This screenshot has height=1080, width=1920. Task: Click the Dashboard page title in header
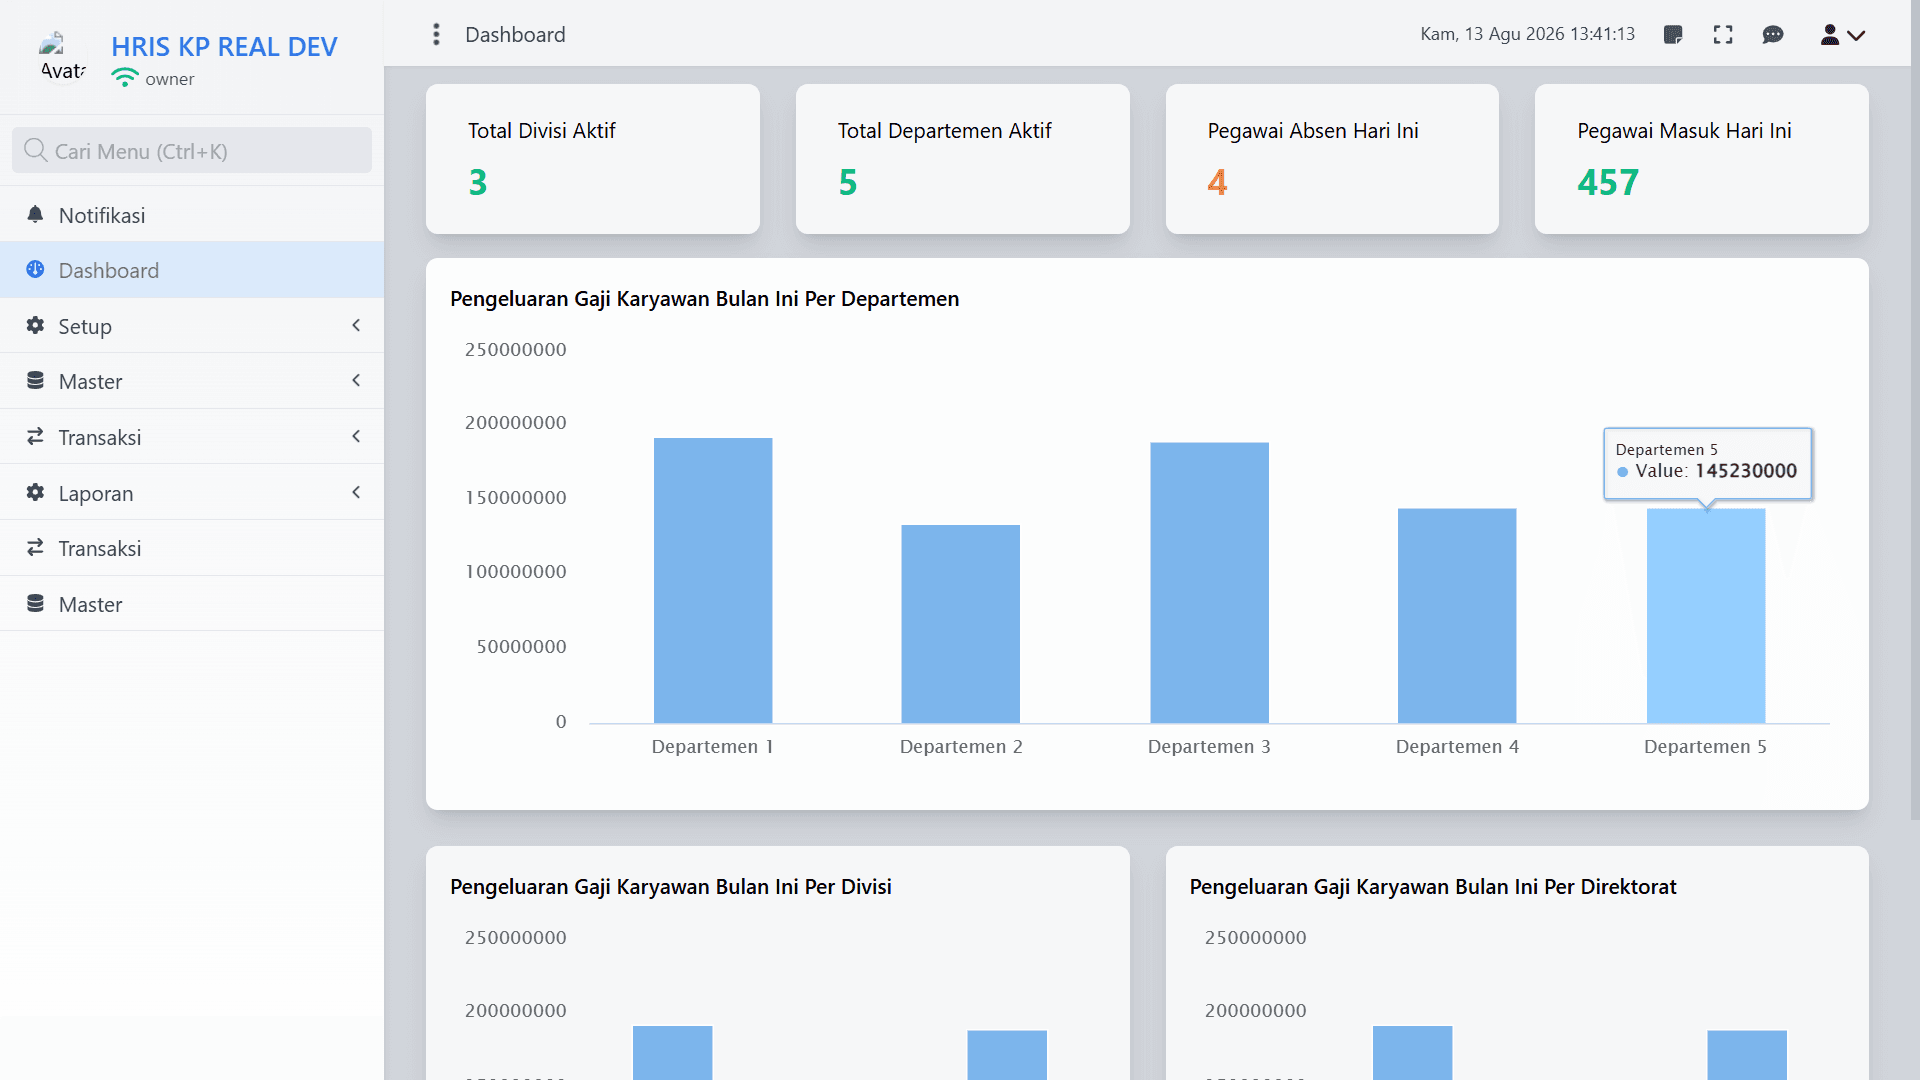515,35
